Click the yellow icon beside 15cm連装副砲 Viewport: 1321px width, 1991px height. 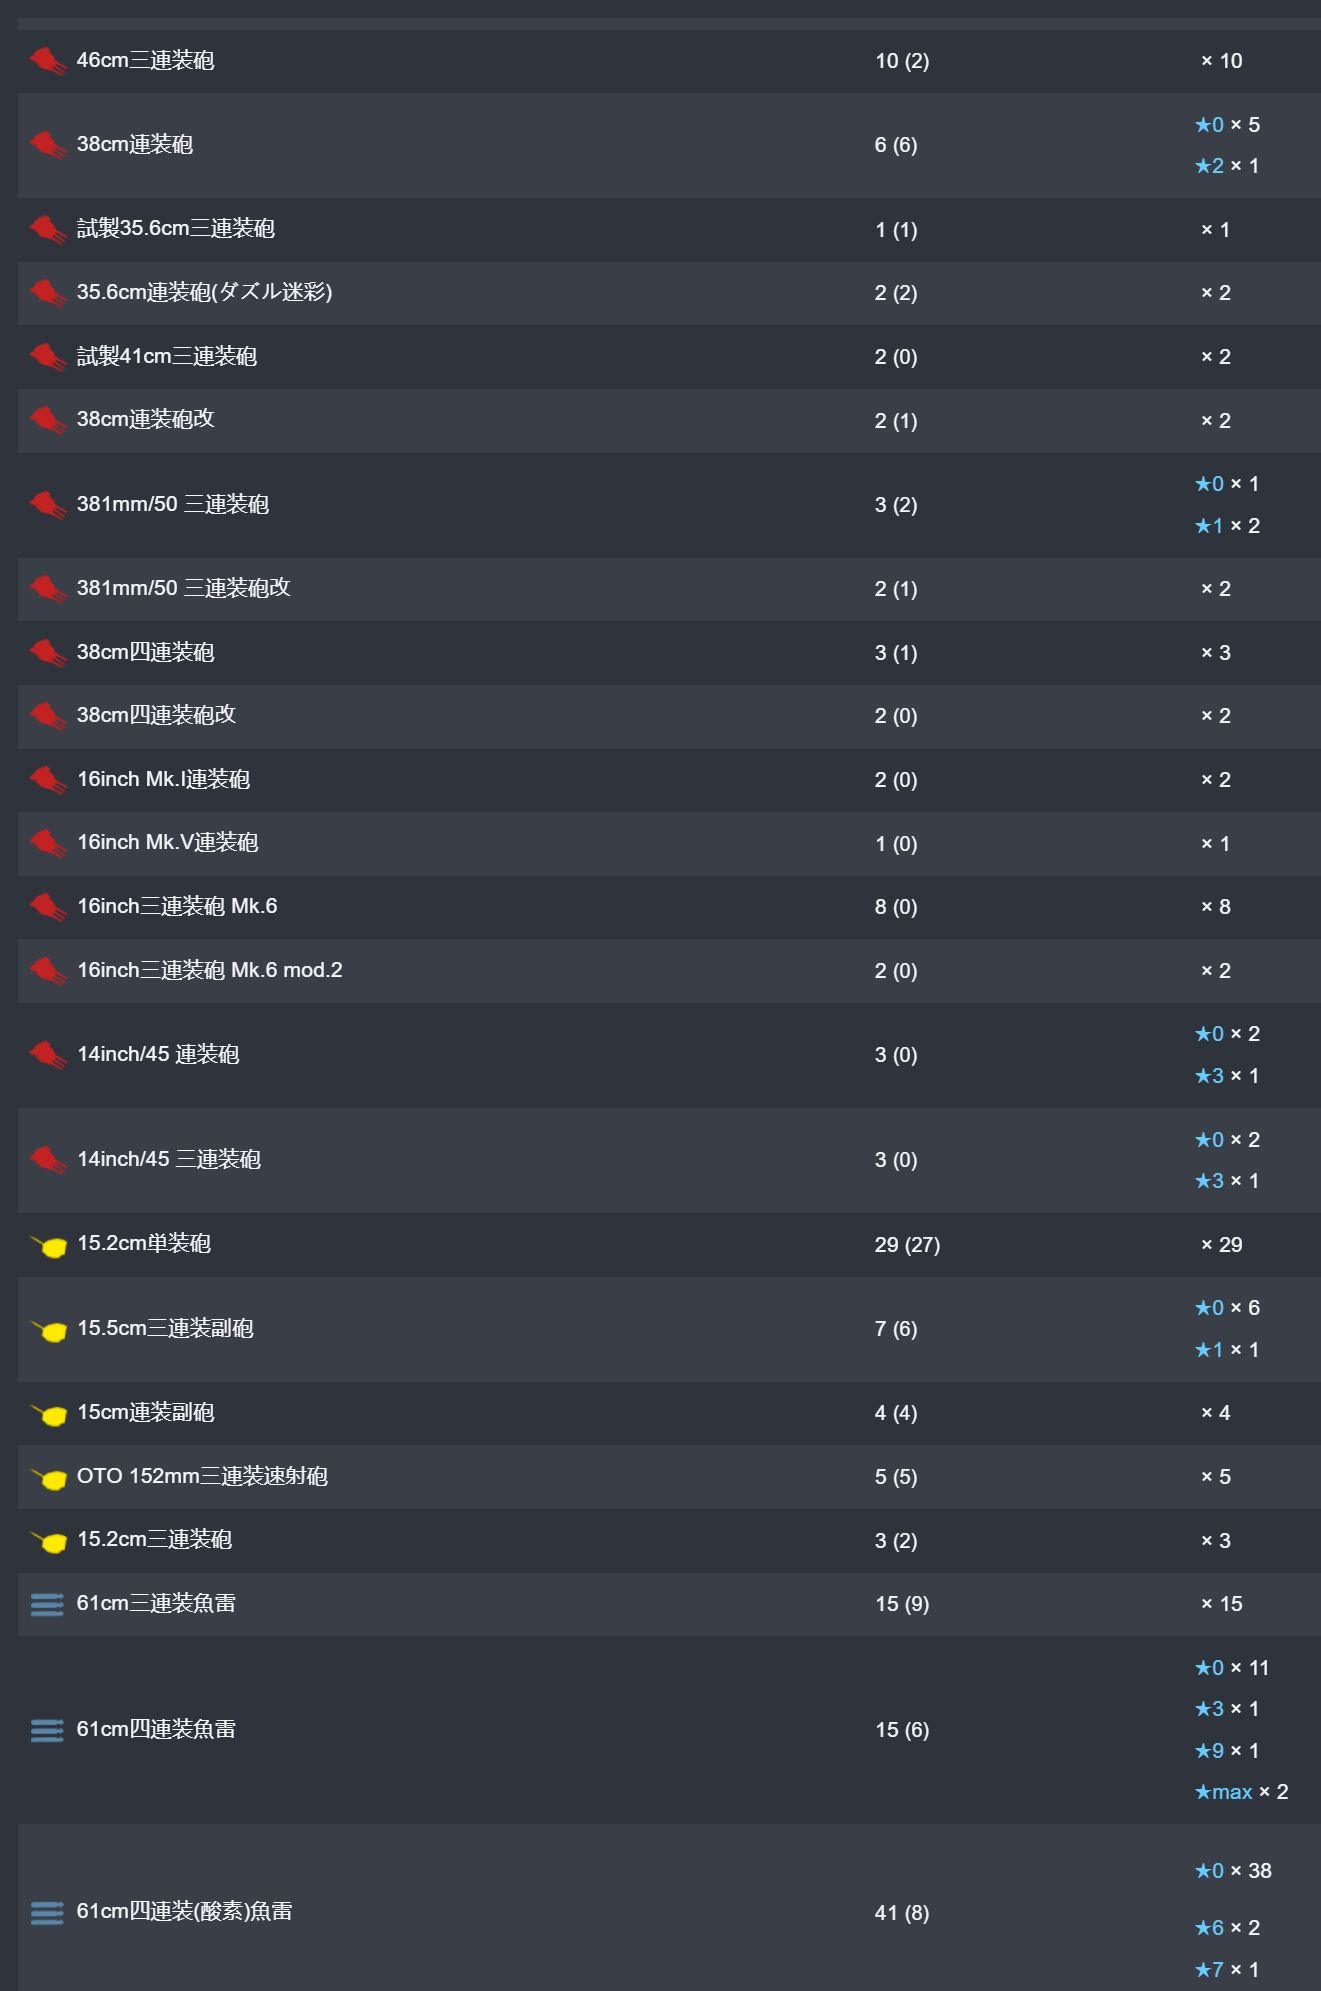coord(48,1414)
